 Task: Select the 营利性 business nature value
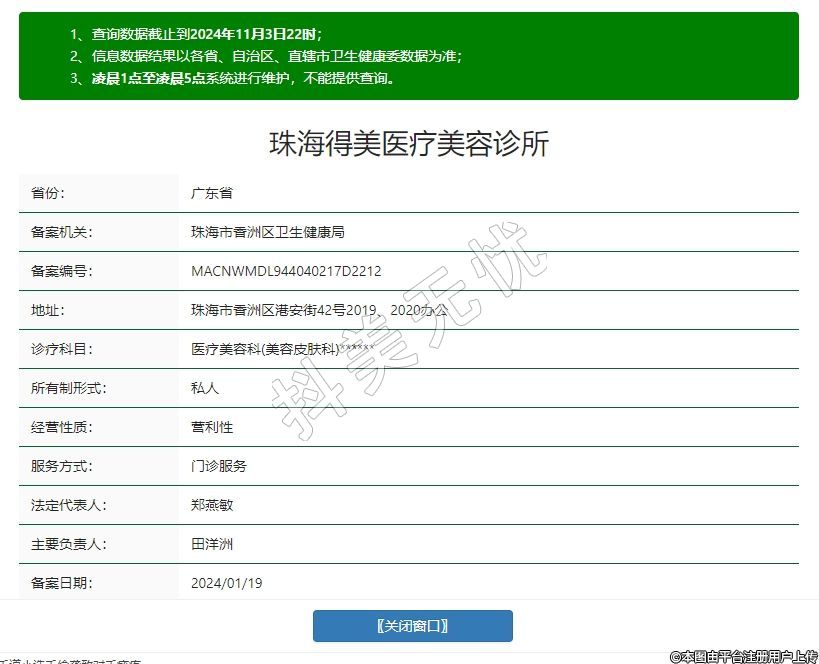[212, 427]
